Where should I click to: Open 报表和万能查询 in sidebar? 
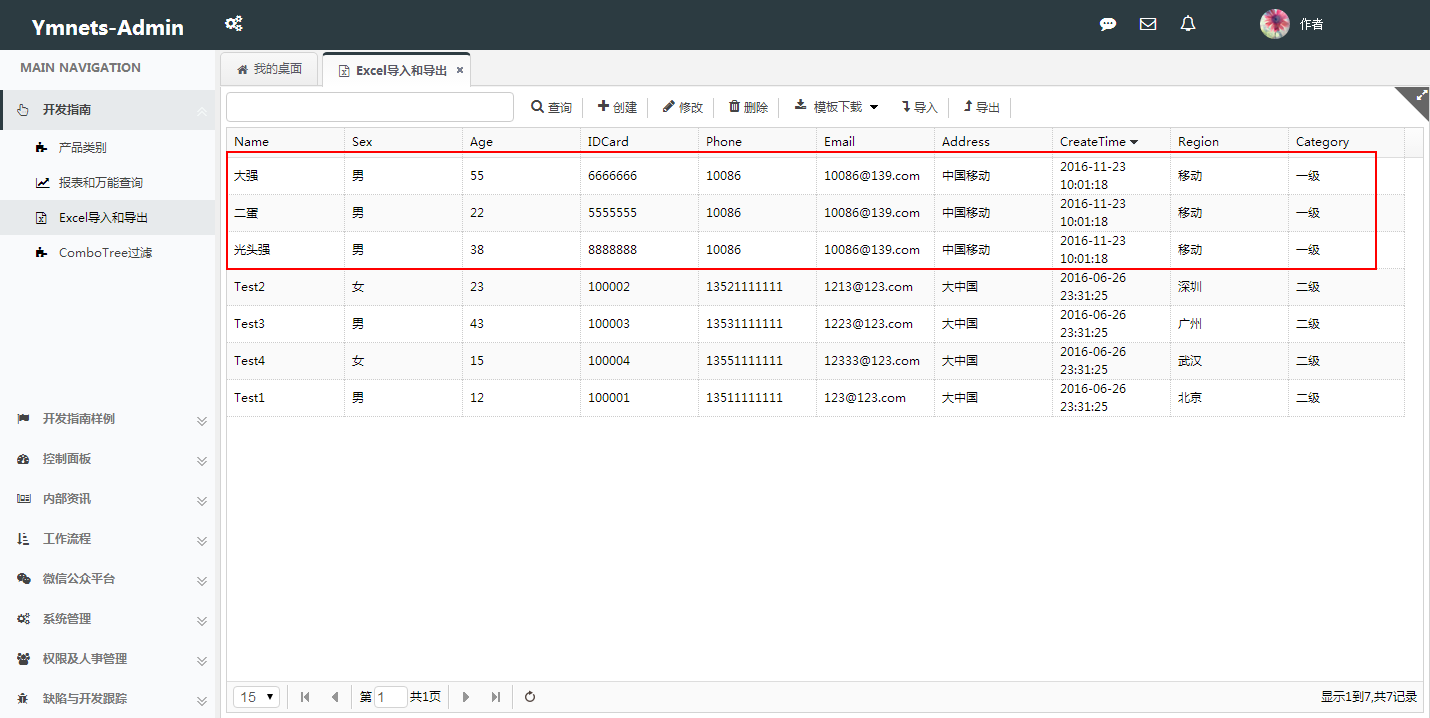pyautogui.click(x=108, y=183)
